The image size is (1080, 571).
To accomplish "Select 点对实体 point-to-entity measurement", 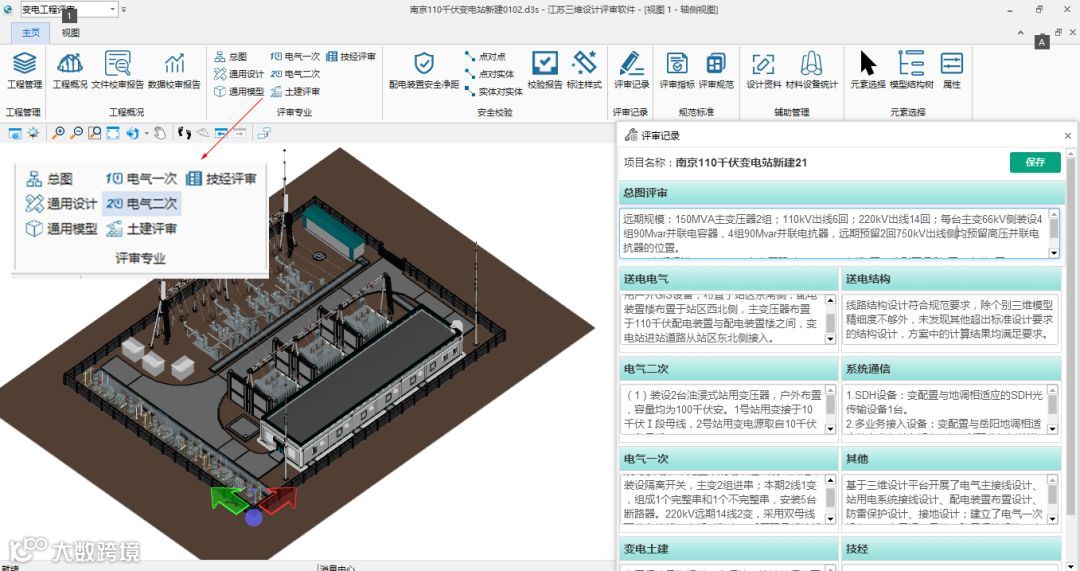I will point(490,74).
